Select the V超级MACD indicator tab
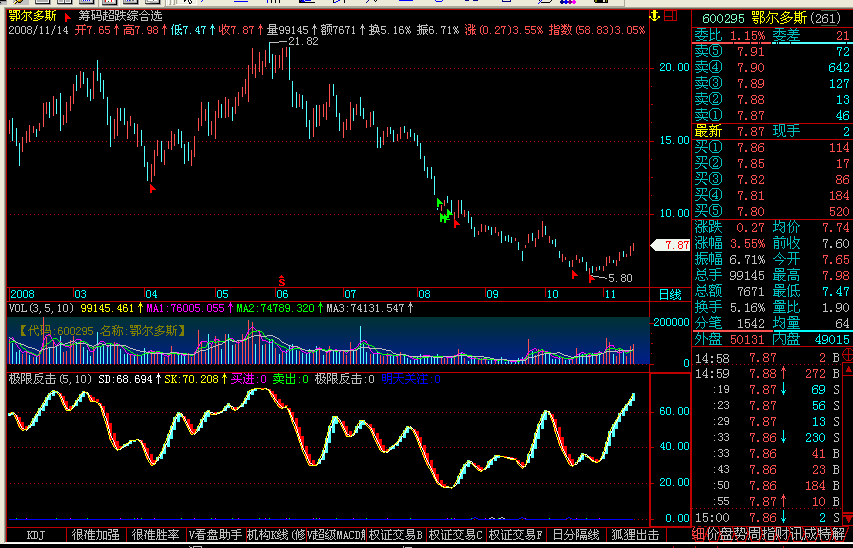 pyautogui.click(x=336, y=534)
